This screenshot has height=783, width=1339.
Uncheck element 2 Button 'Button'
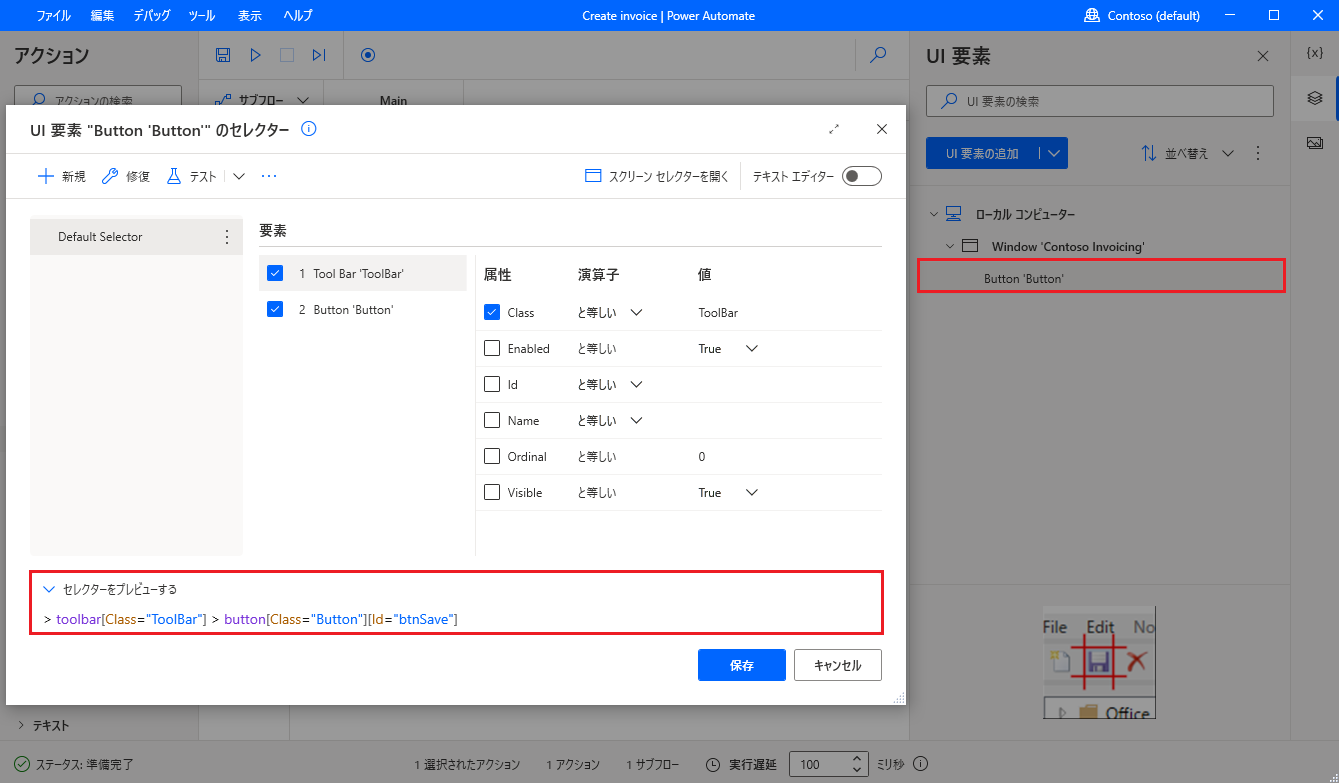pos(275,309)
